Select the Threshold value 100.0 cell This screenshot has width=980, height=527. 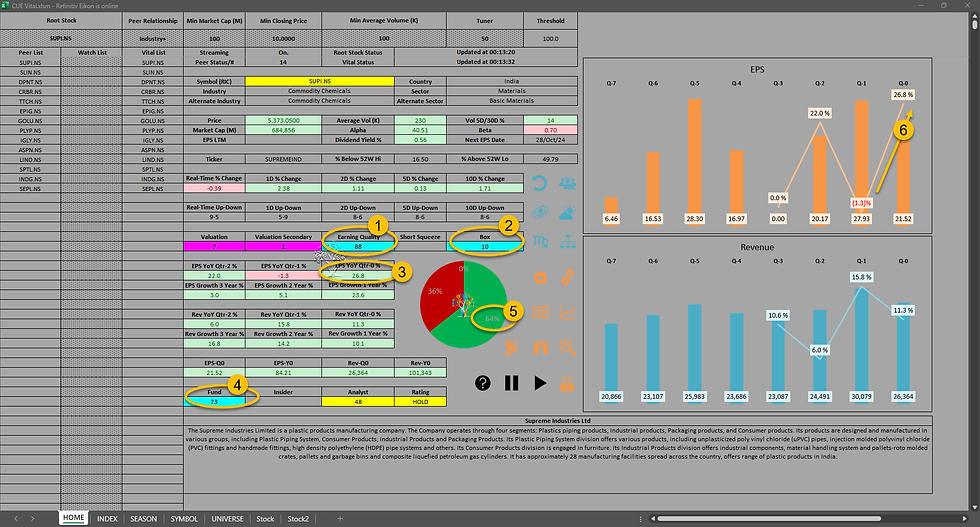[551, 38]
